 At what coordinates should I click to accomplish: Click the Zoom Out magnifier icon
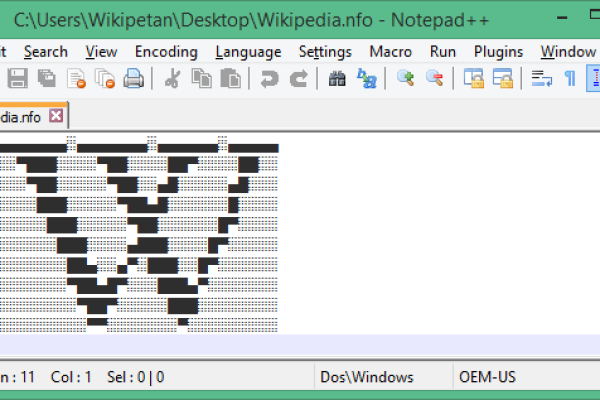(434, 78)
